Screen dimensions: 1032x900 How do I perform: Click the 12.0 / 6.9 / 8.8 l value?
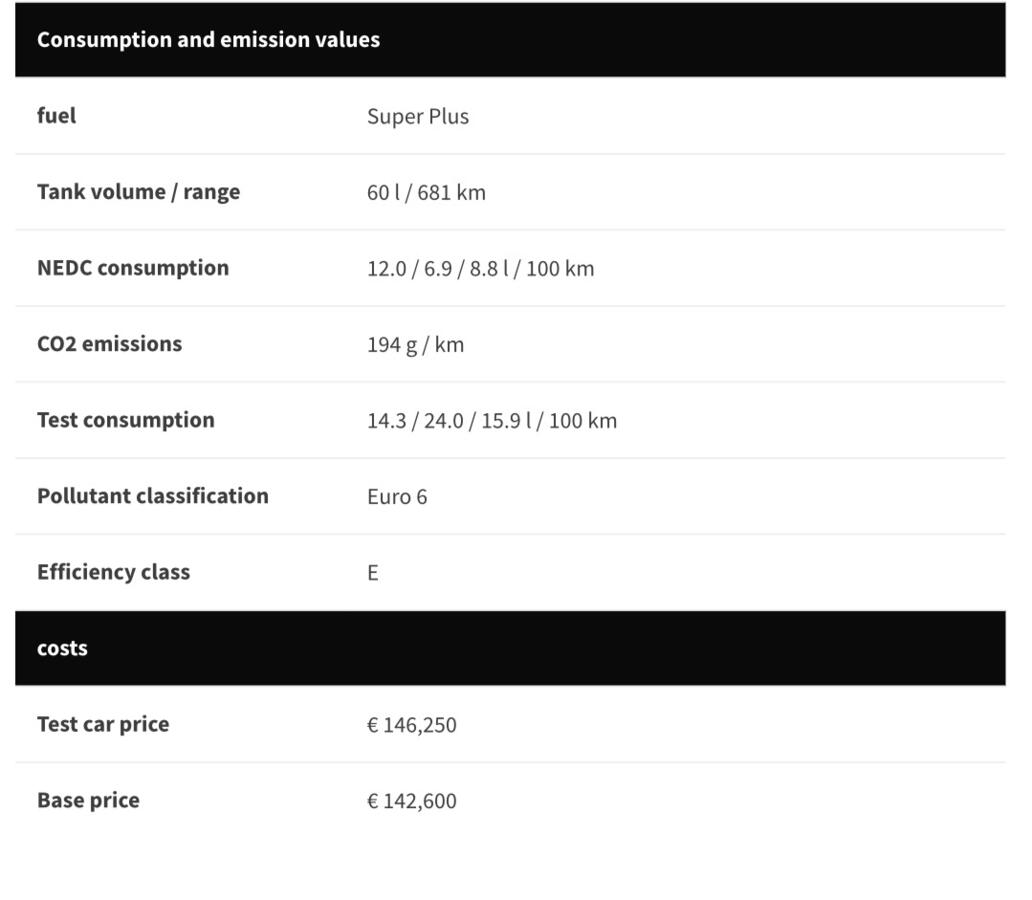(x=480, y=268)
